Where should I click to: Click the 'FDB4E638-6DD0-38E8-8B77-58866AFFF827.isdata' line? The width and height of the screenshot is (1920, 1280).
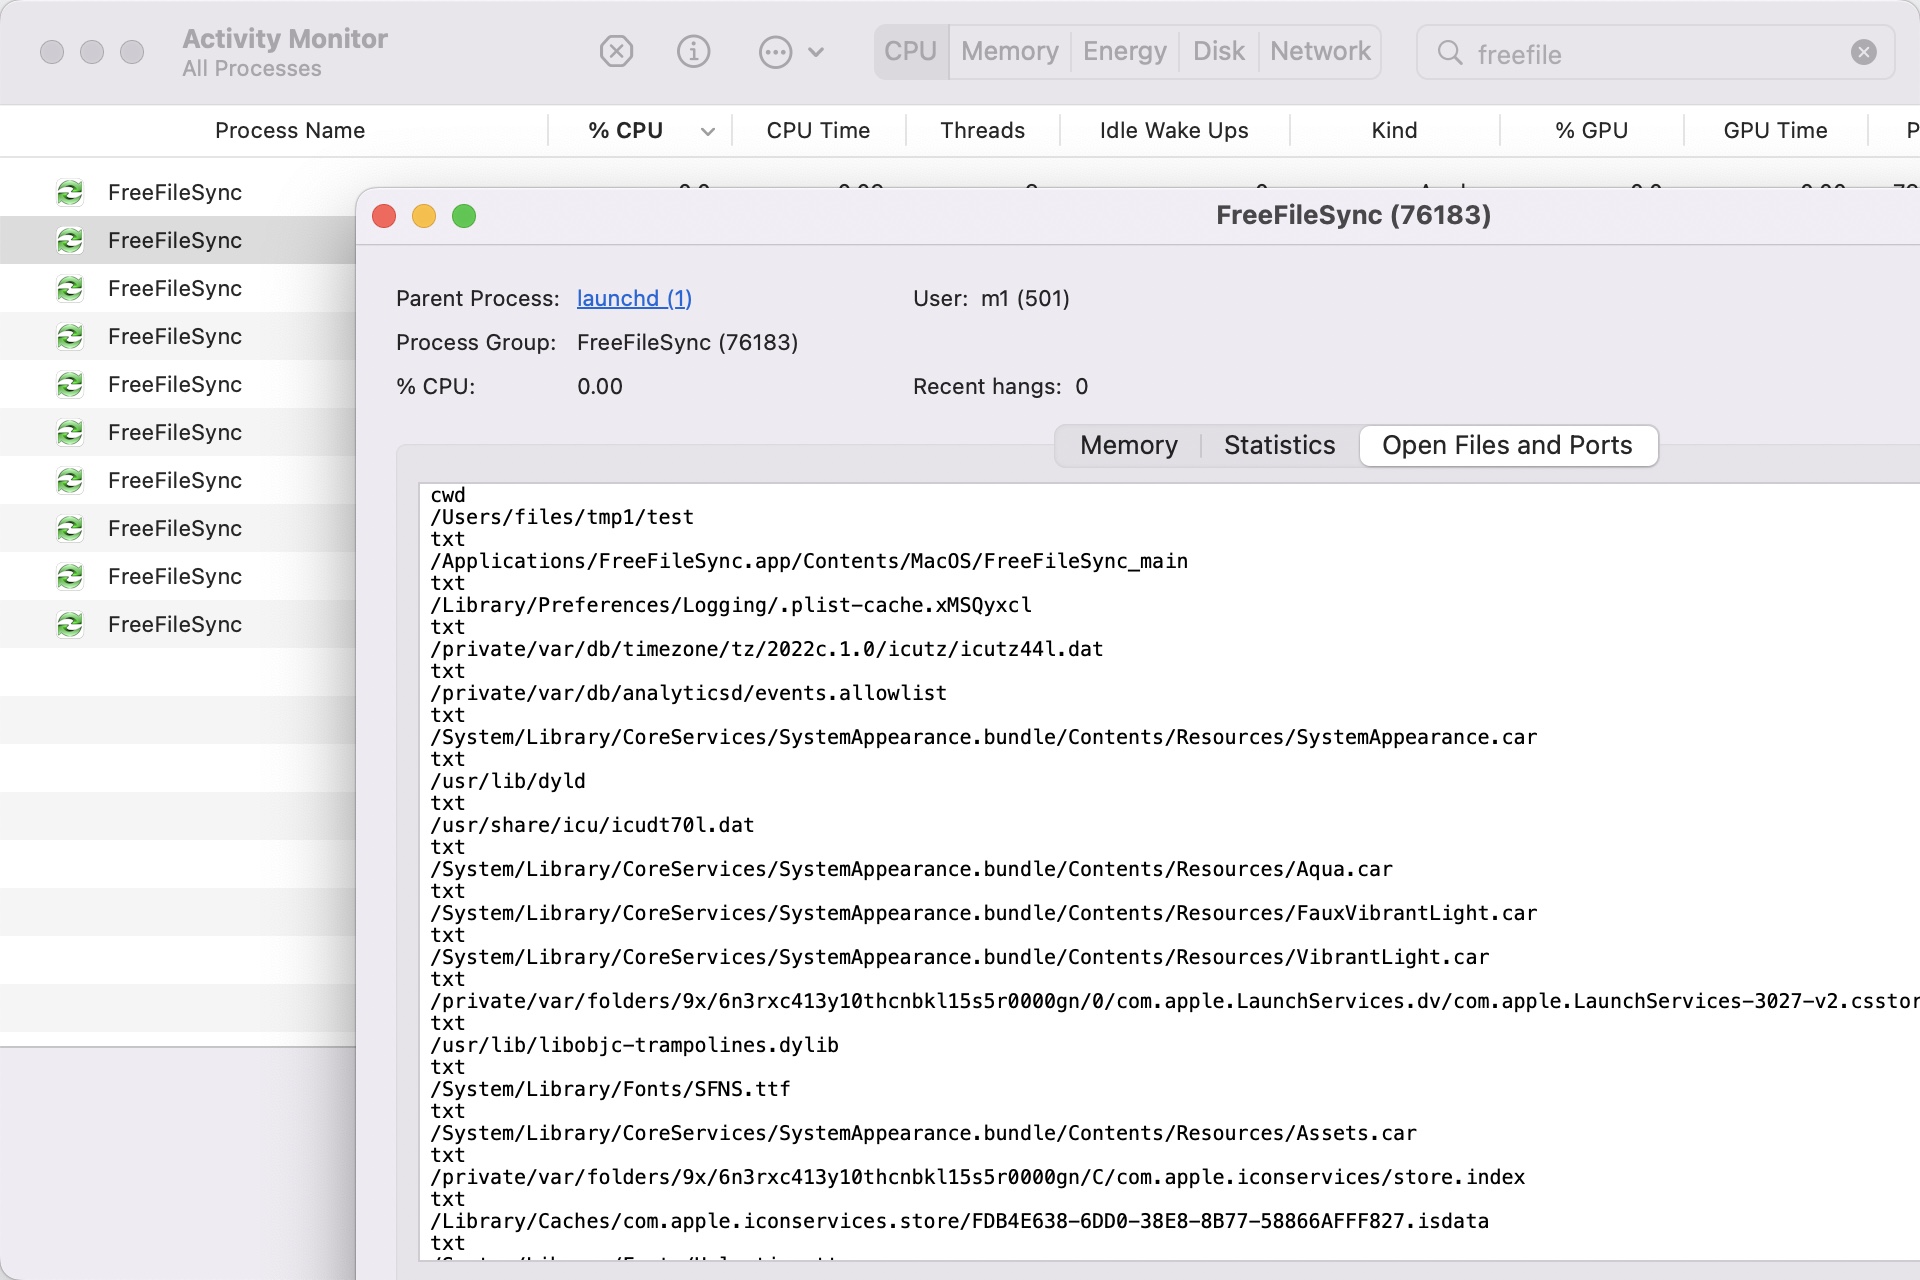coord(960,1221)
